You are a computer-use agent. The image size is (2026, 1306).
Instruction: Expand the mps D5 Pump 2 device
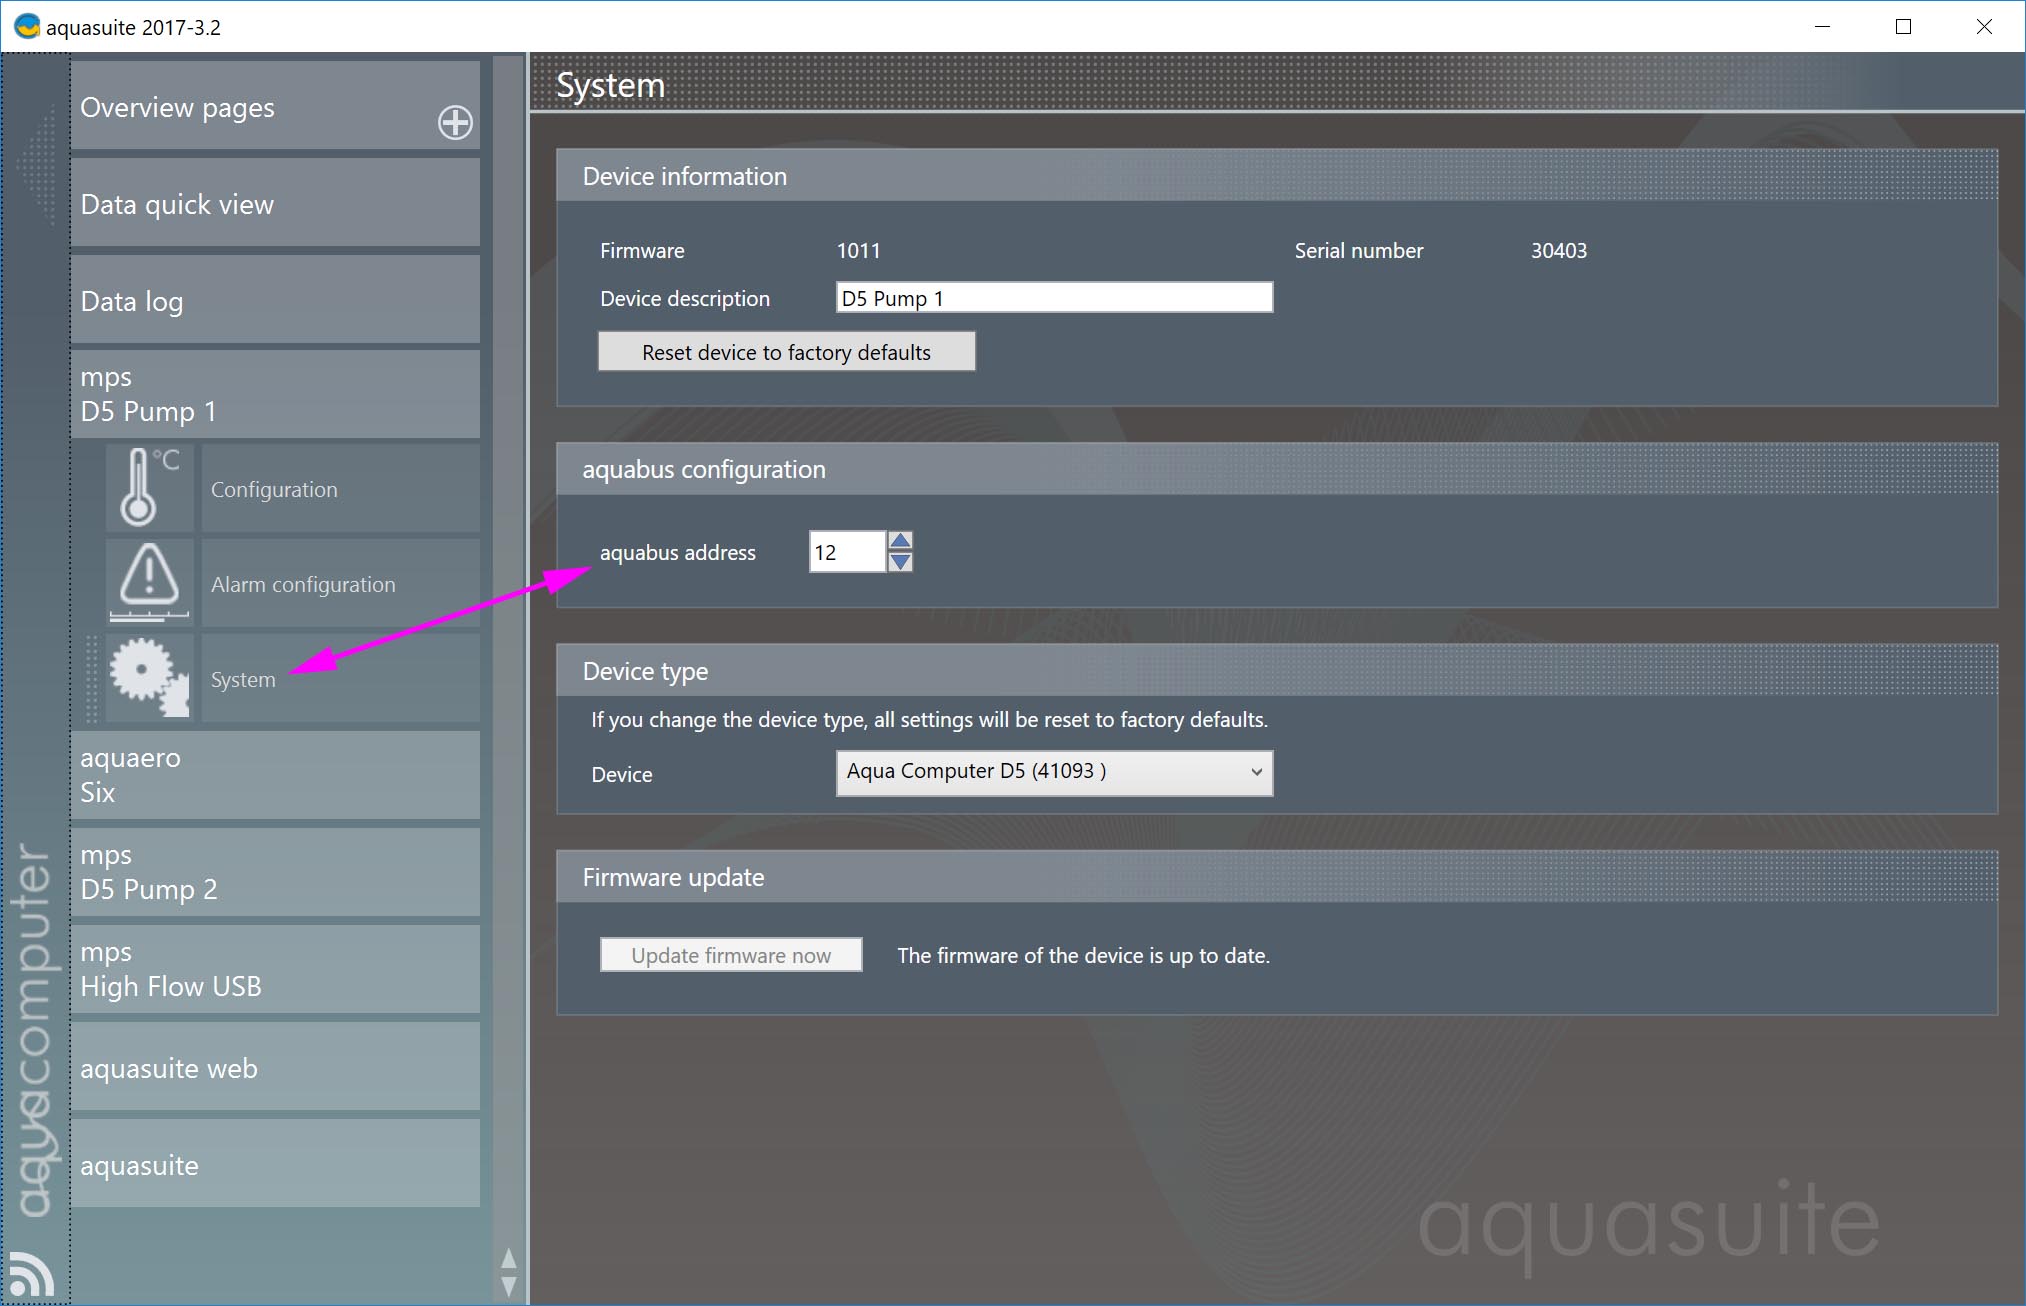pos(275,872)
